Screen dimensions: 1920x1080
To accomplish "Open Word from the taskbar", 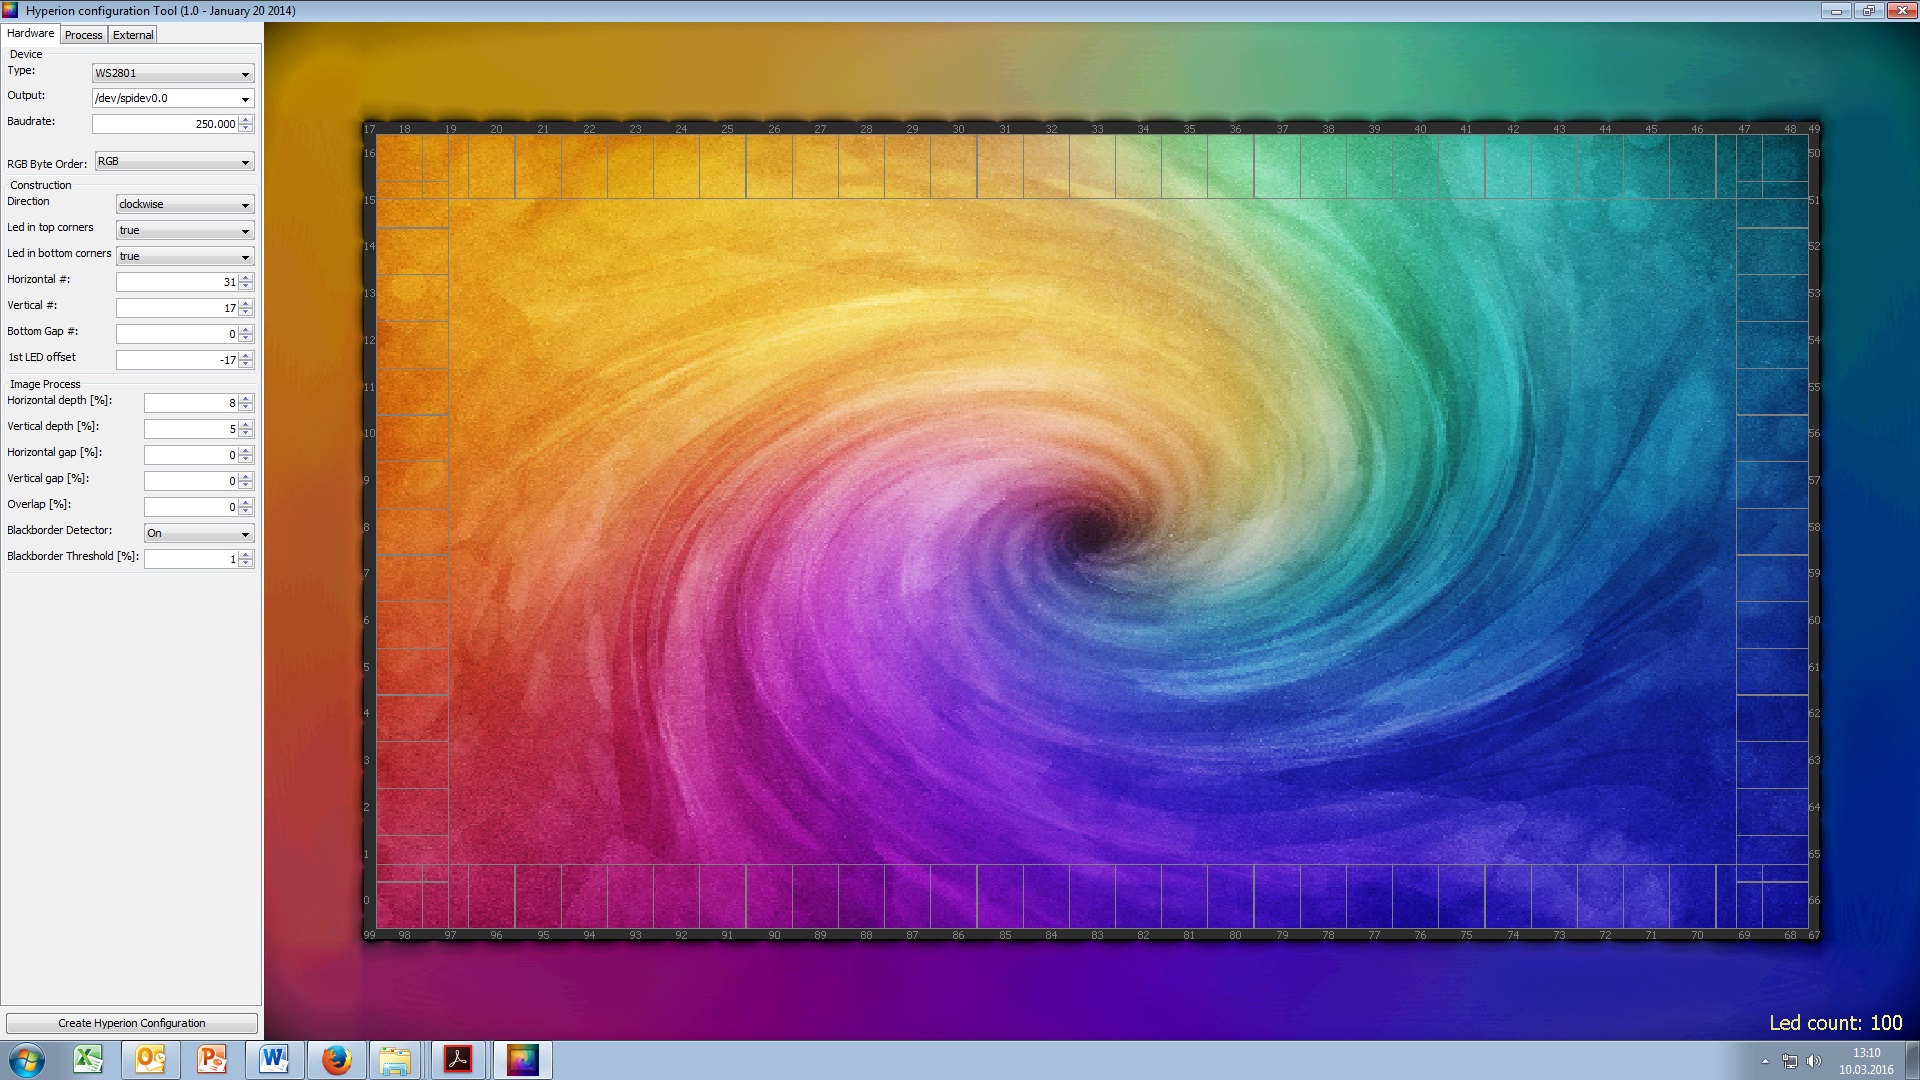I will pos(274,1060).
